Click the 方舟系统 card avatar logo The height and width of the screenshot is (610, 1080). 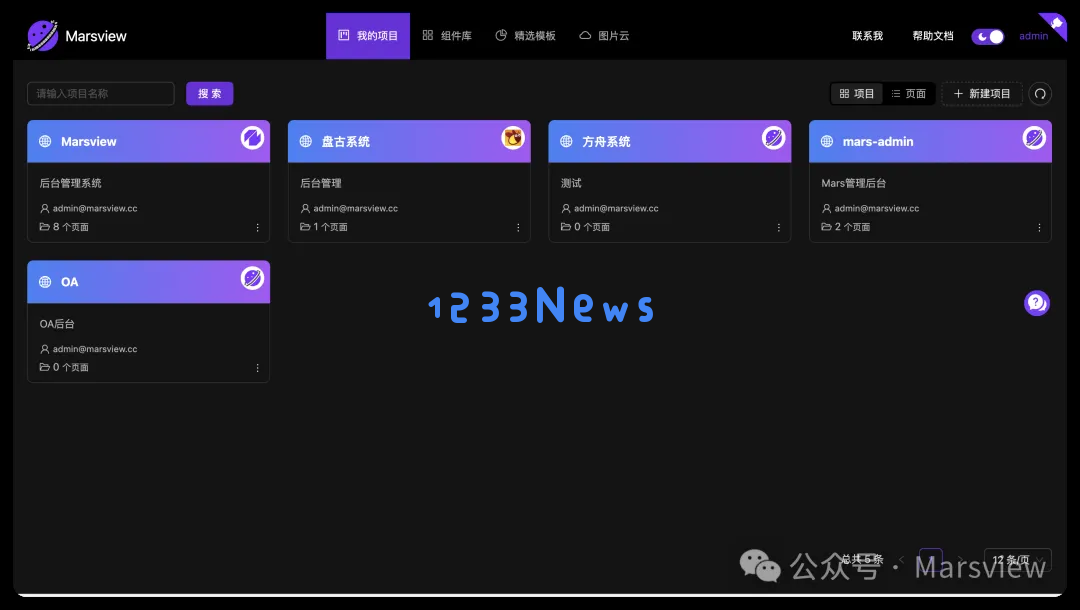[x=773, y=138]
